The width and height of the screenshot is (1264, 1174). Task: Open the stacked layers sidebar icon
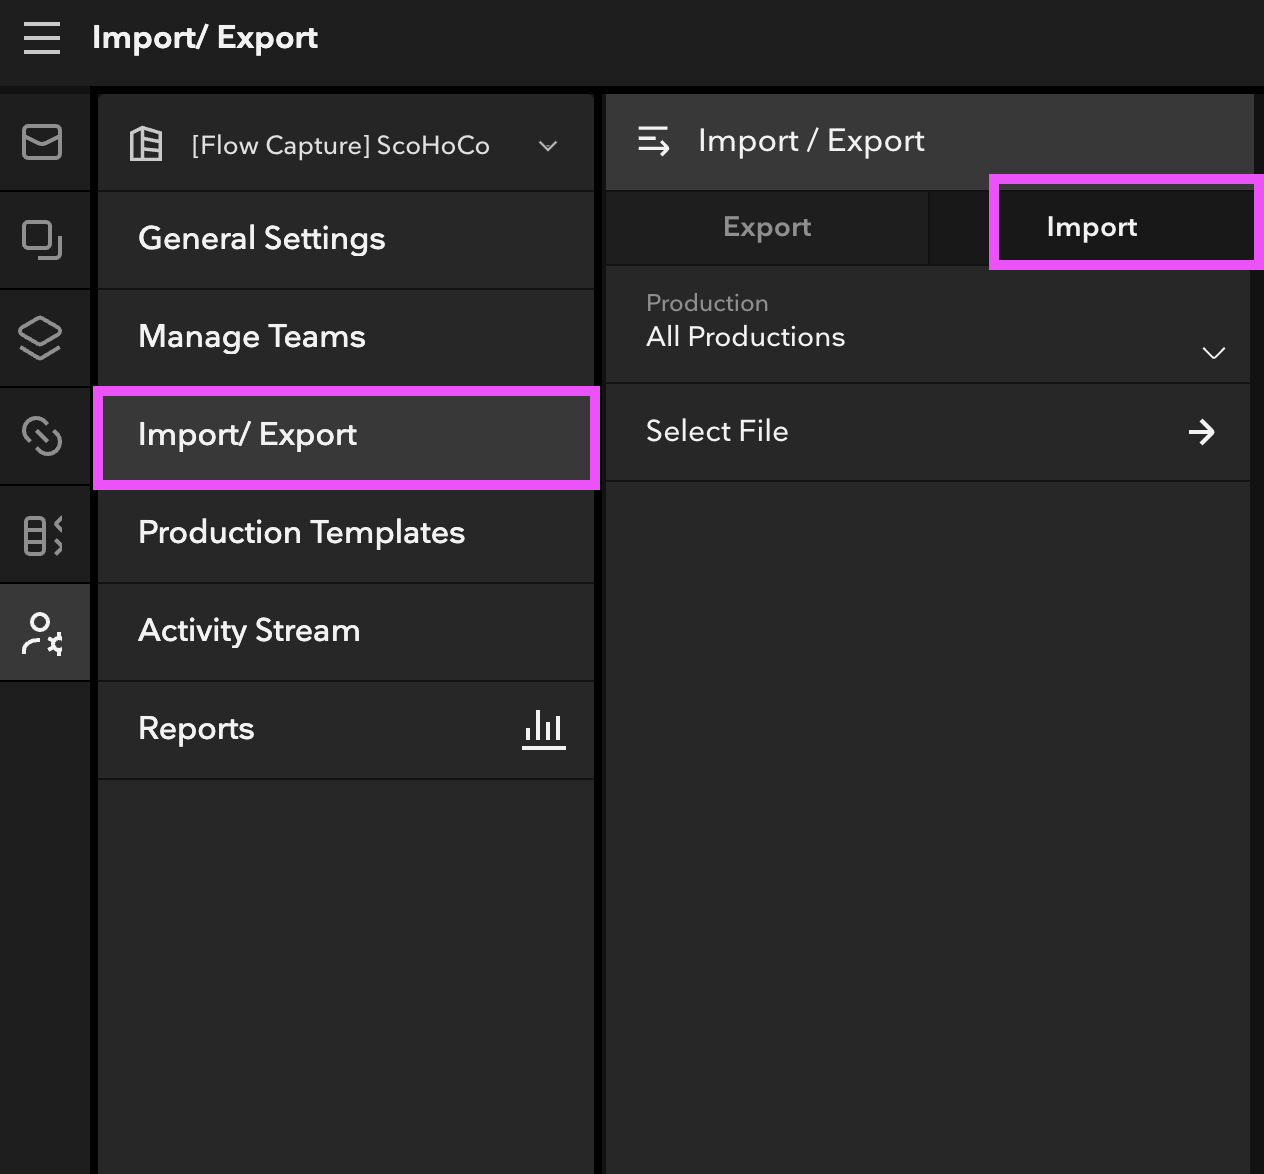42,338
